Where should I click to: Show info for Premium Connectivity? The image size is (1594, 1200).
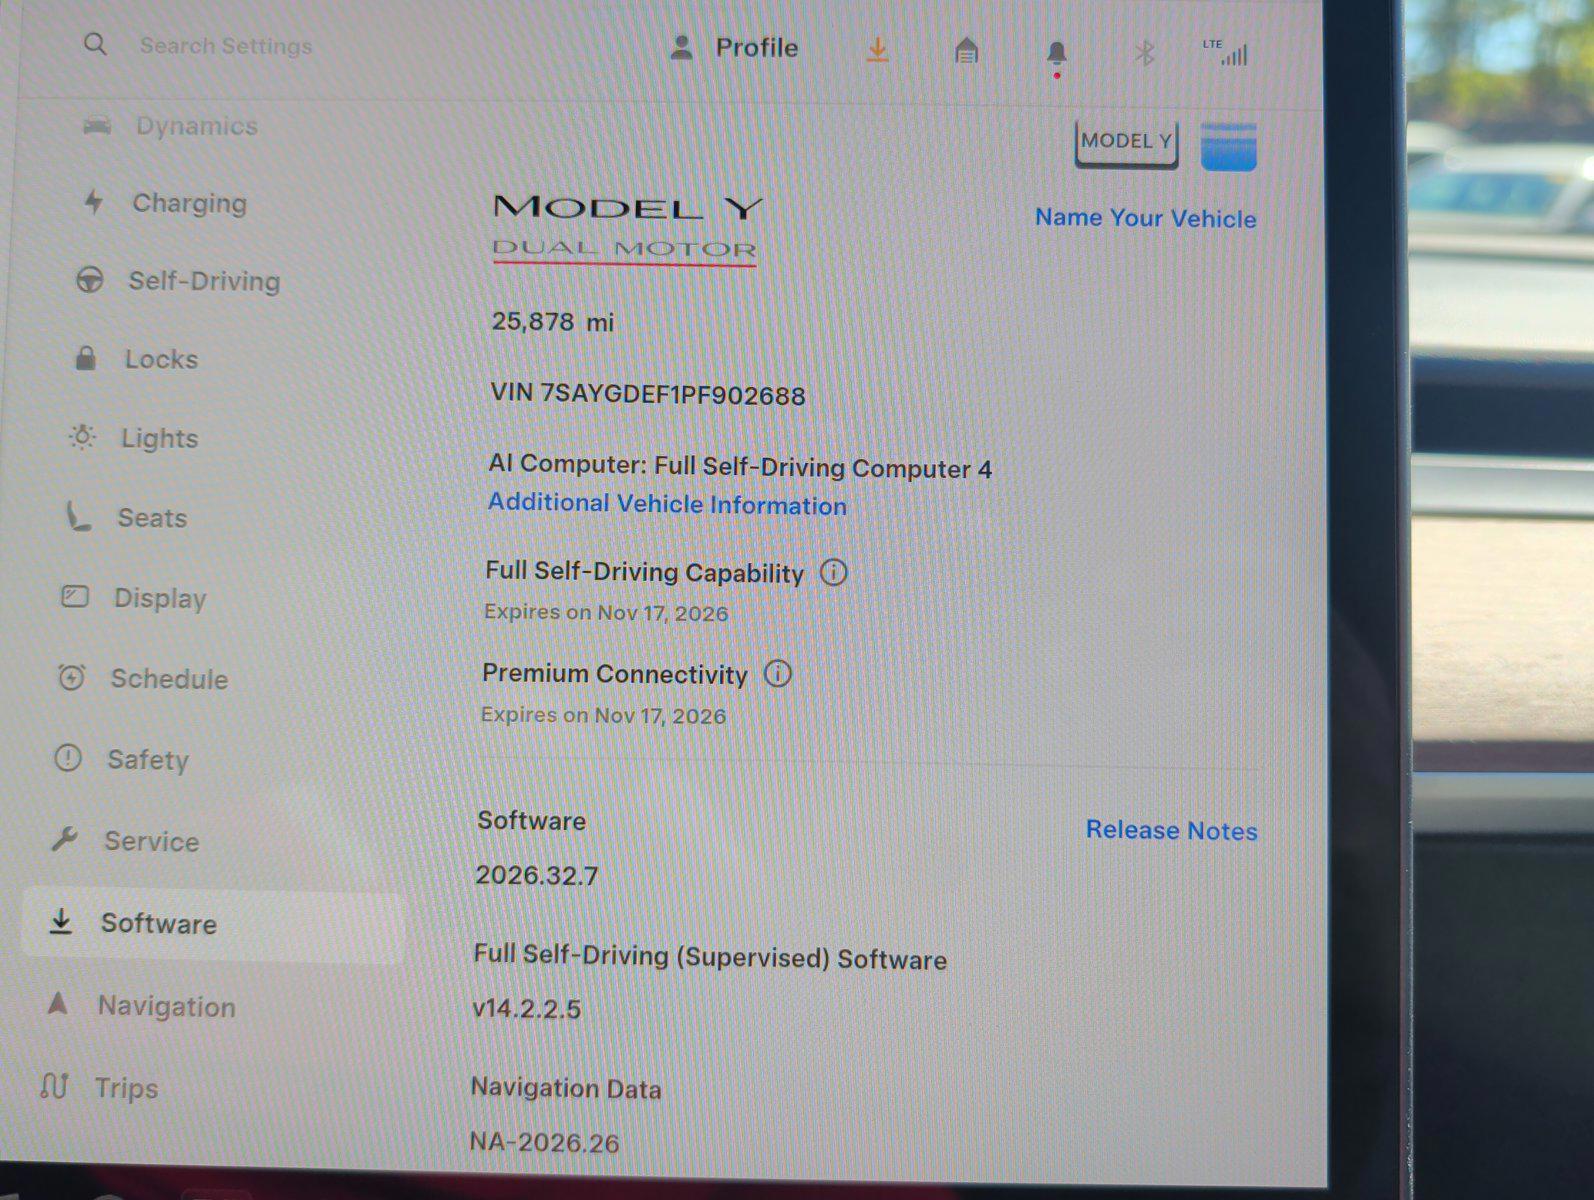777,673
